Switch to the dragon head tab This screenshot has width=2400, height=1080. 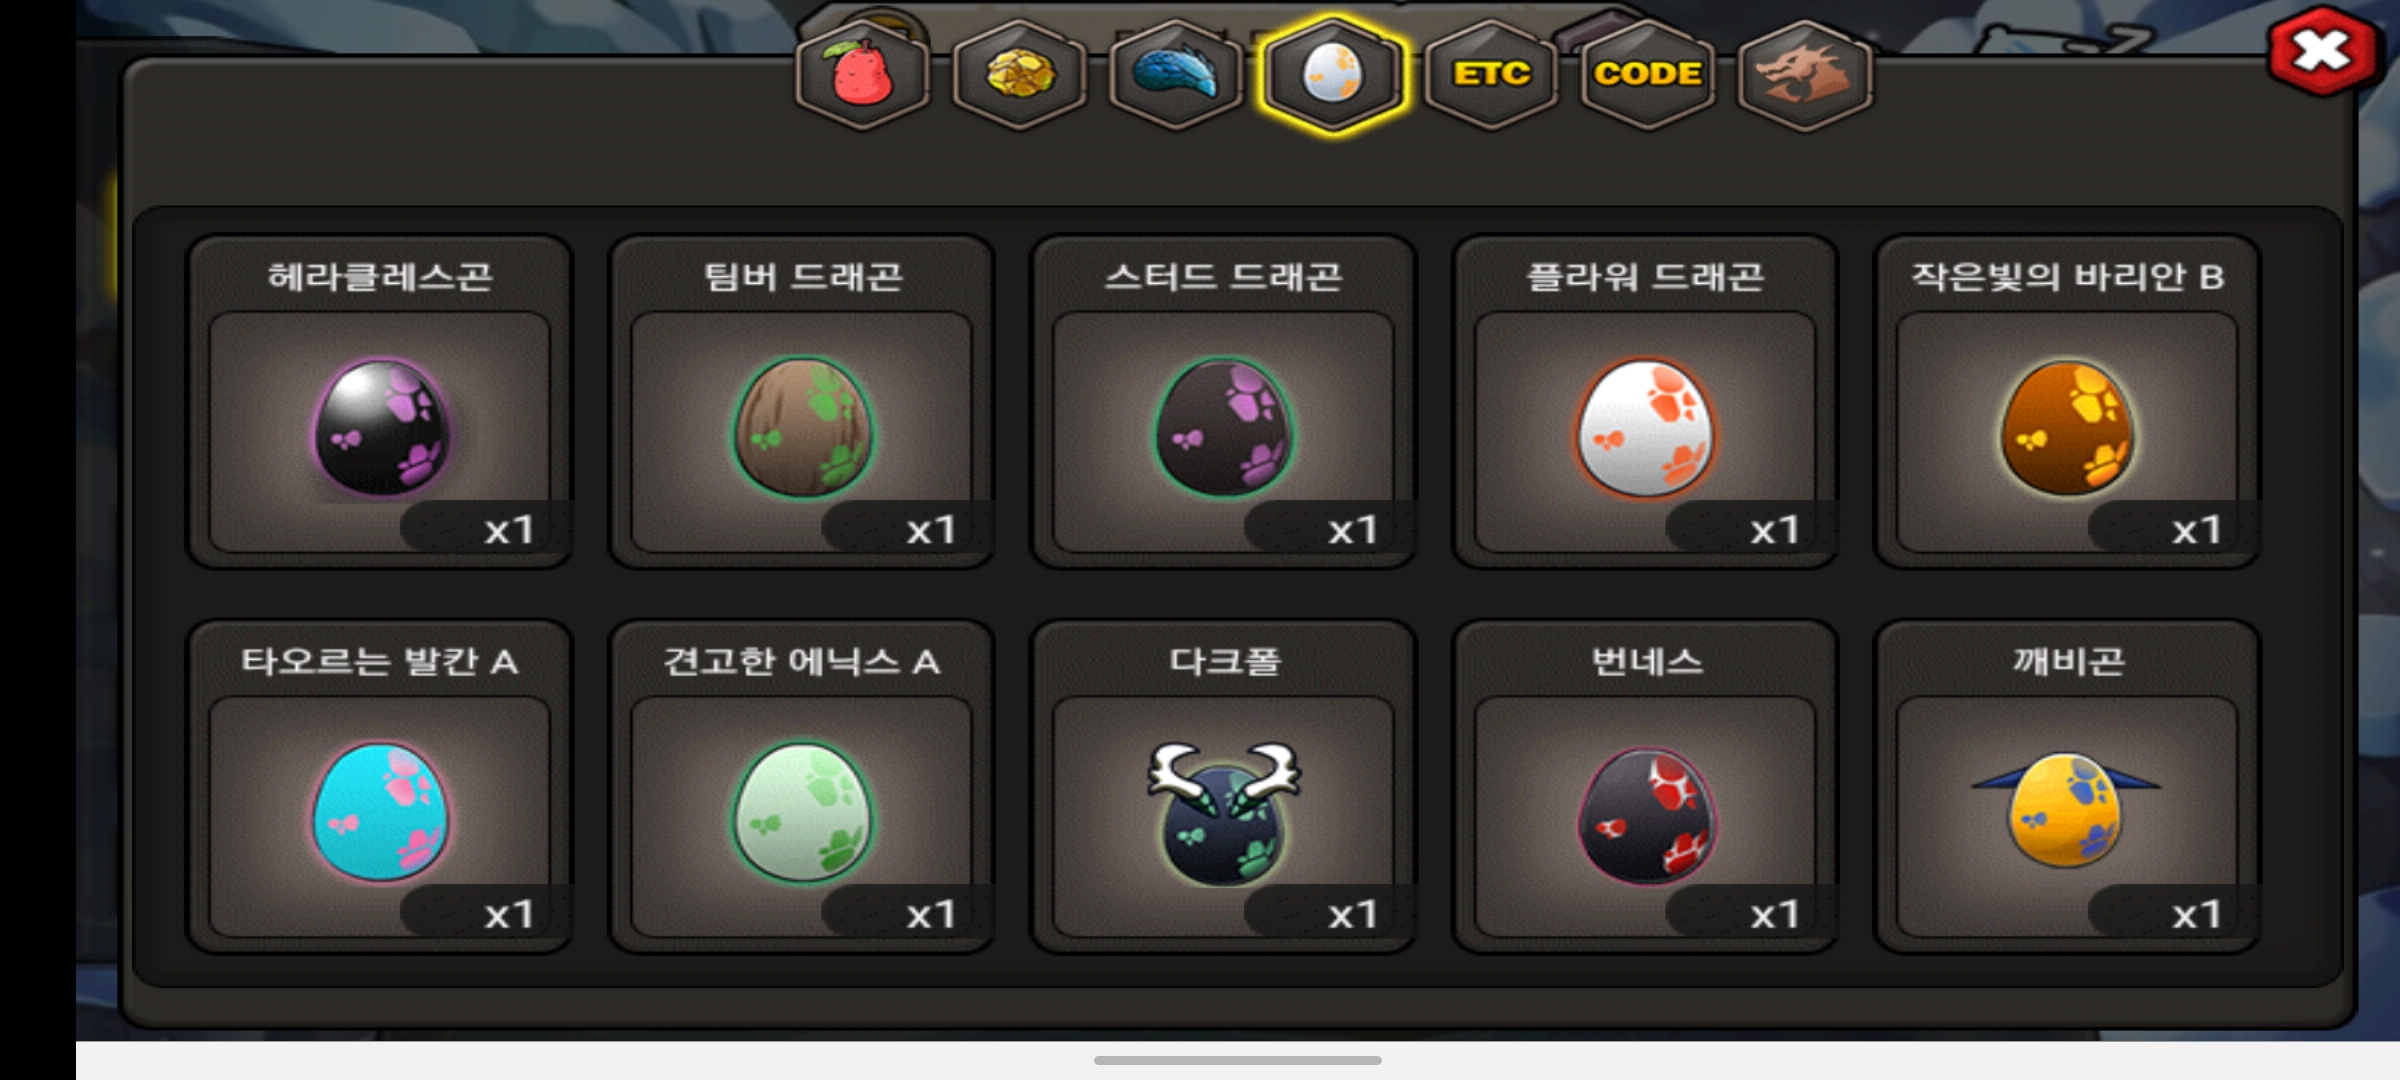coord(1805,75)
